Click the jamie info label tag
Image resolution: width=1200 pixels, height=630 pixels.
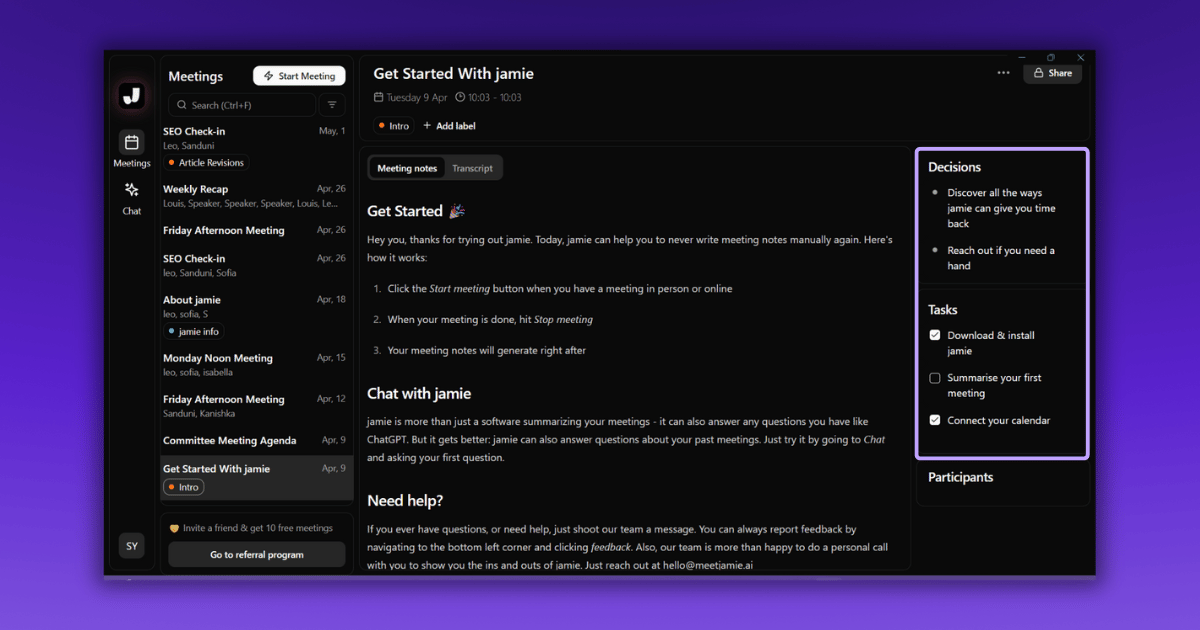coord(193,331)
